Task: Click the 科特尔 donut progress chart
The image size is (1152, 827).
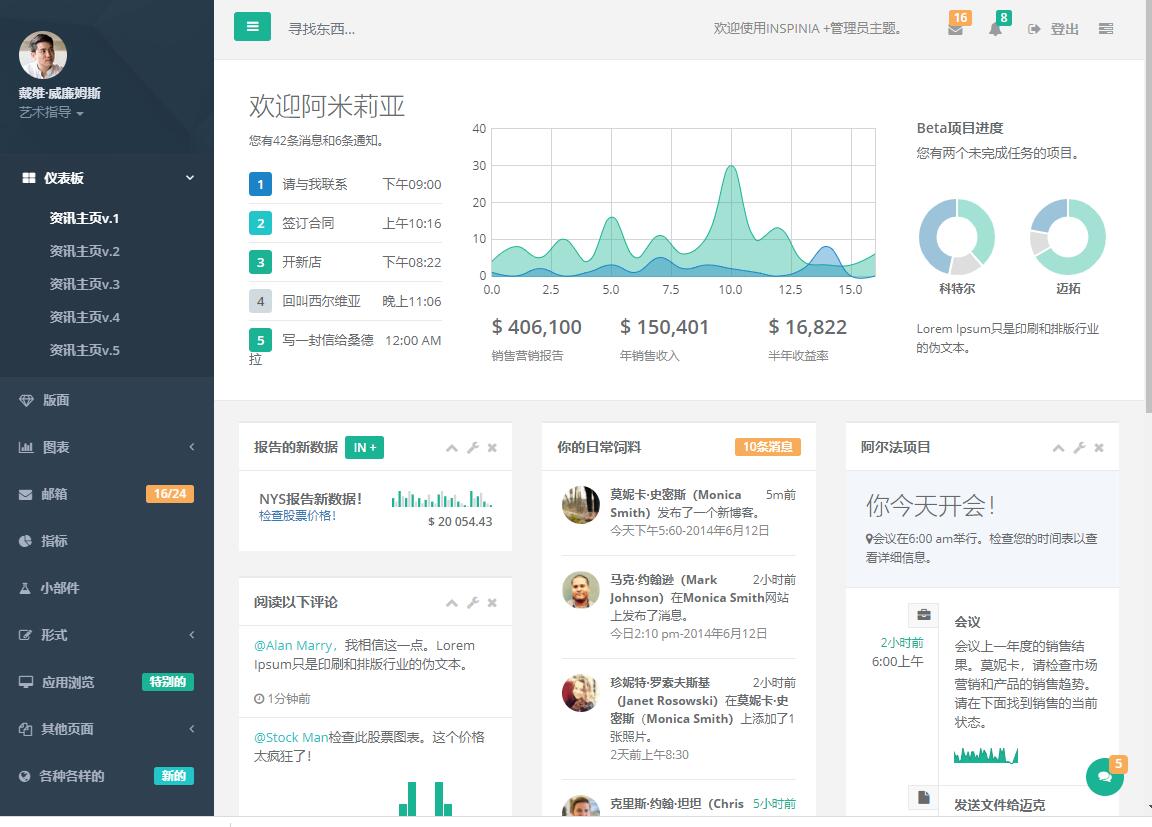Action: [956, 236]
